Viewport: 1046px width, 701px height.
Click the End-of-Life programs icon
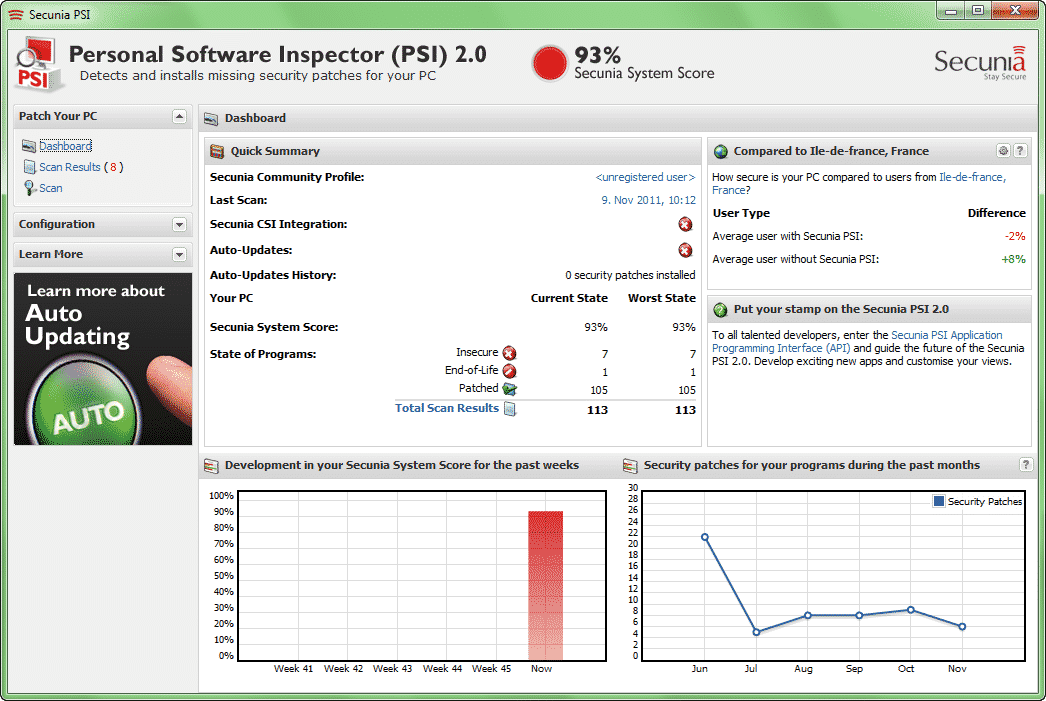coord(509,371)
